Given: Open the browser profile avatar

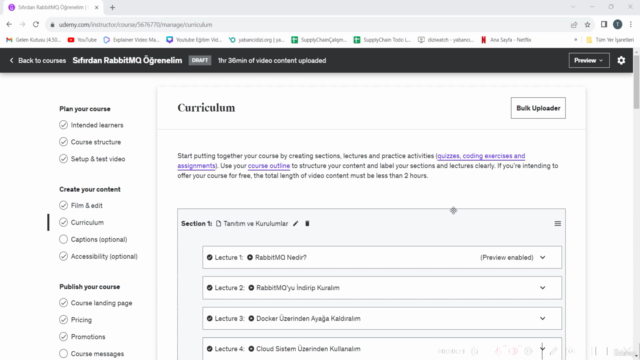Looking at the screenshot, I should coord(618,24).
